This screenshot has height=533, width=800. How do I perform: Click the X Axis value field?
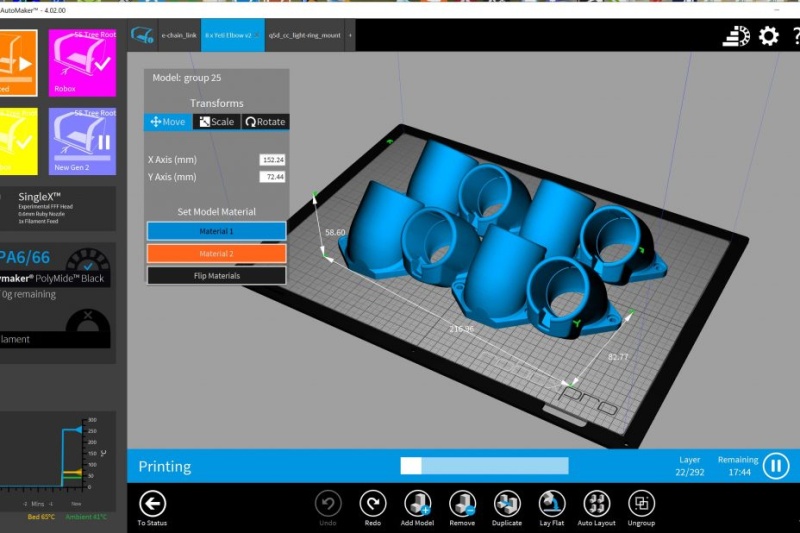click(271, 159)
